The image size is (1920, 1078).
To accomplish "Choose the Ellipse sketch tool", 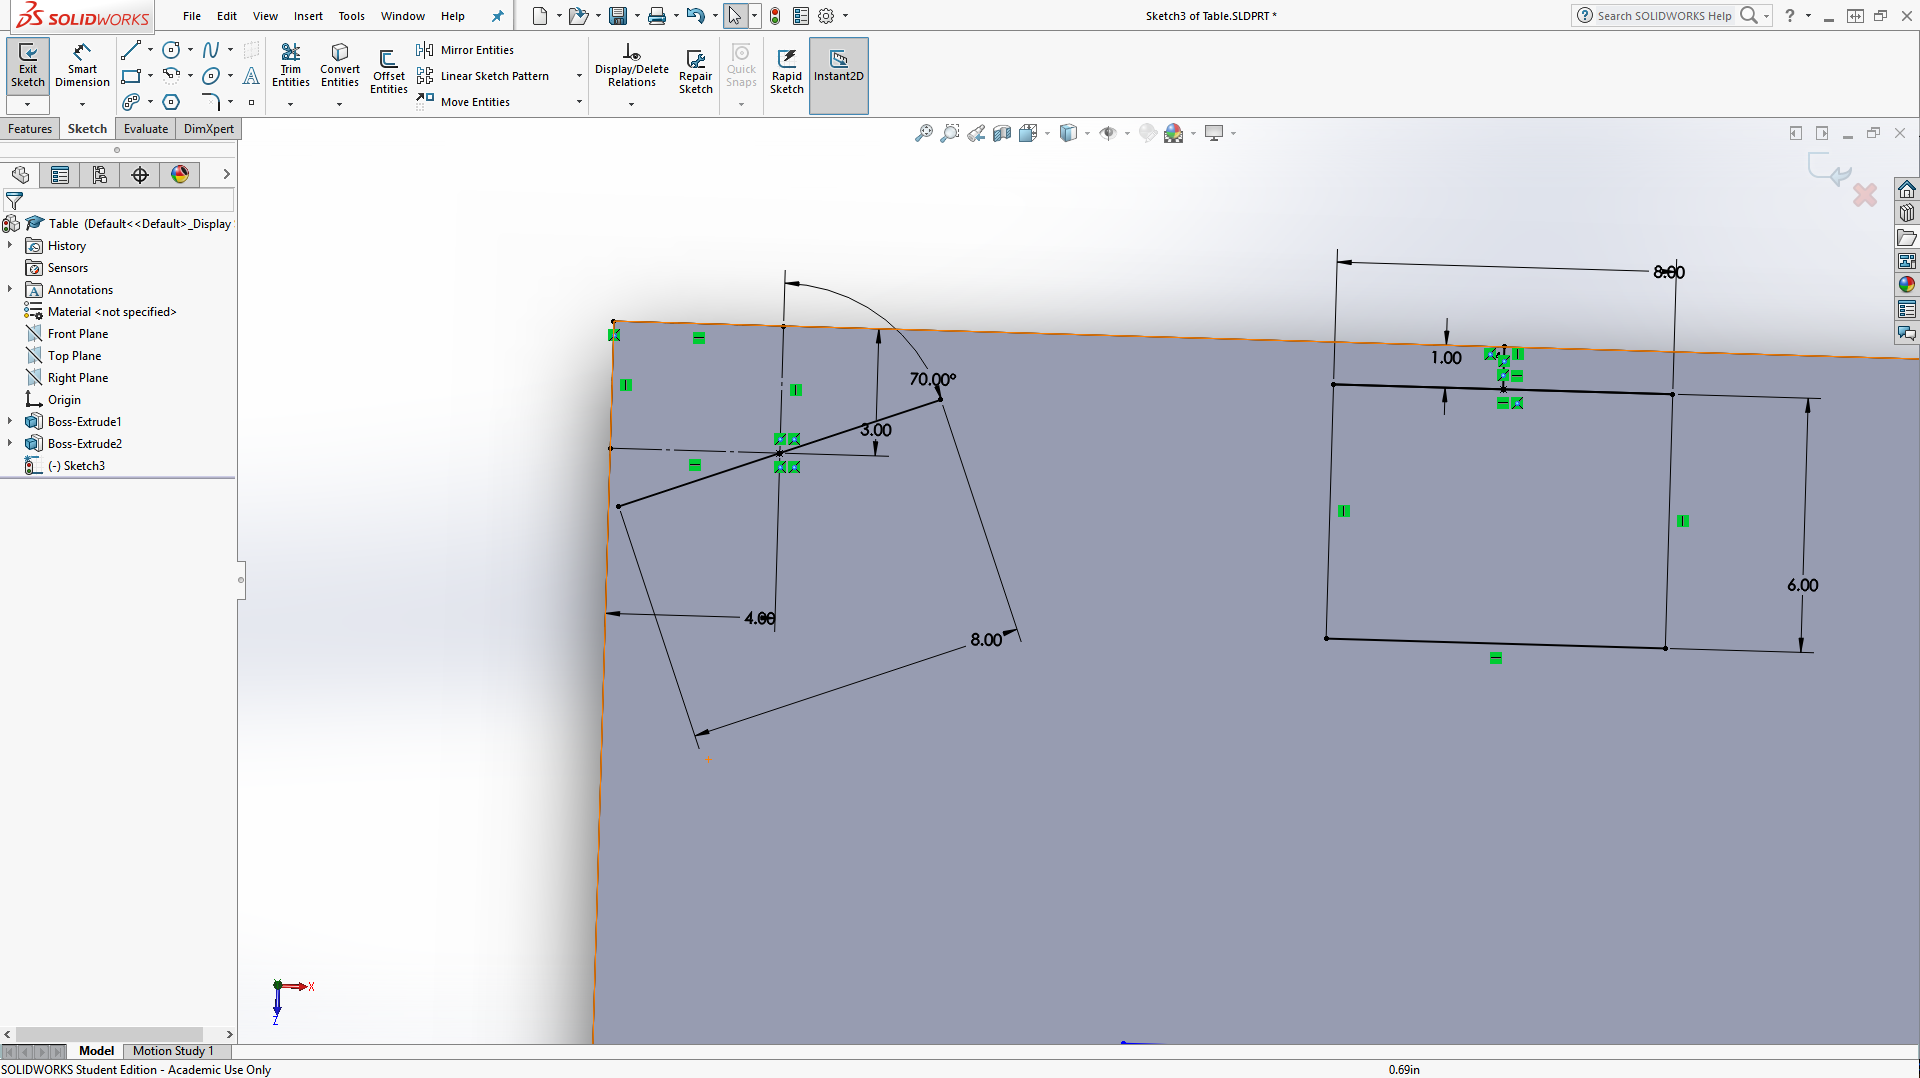I will point(211,76).
